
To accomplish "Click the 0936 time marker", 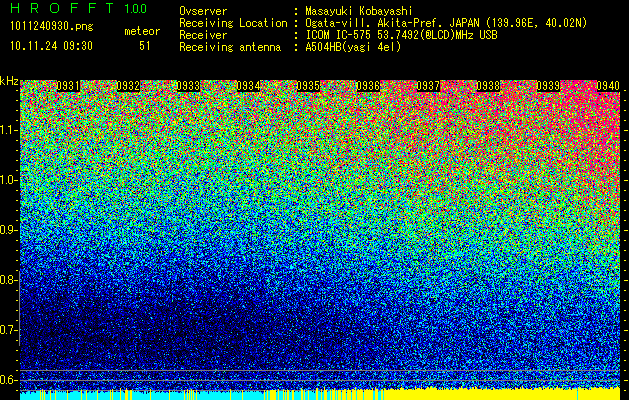I will (x=368, y=86).
